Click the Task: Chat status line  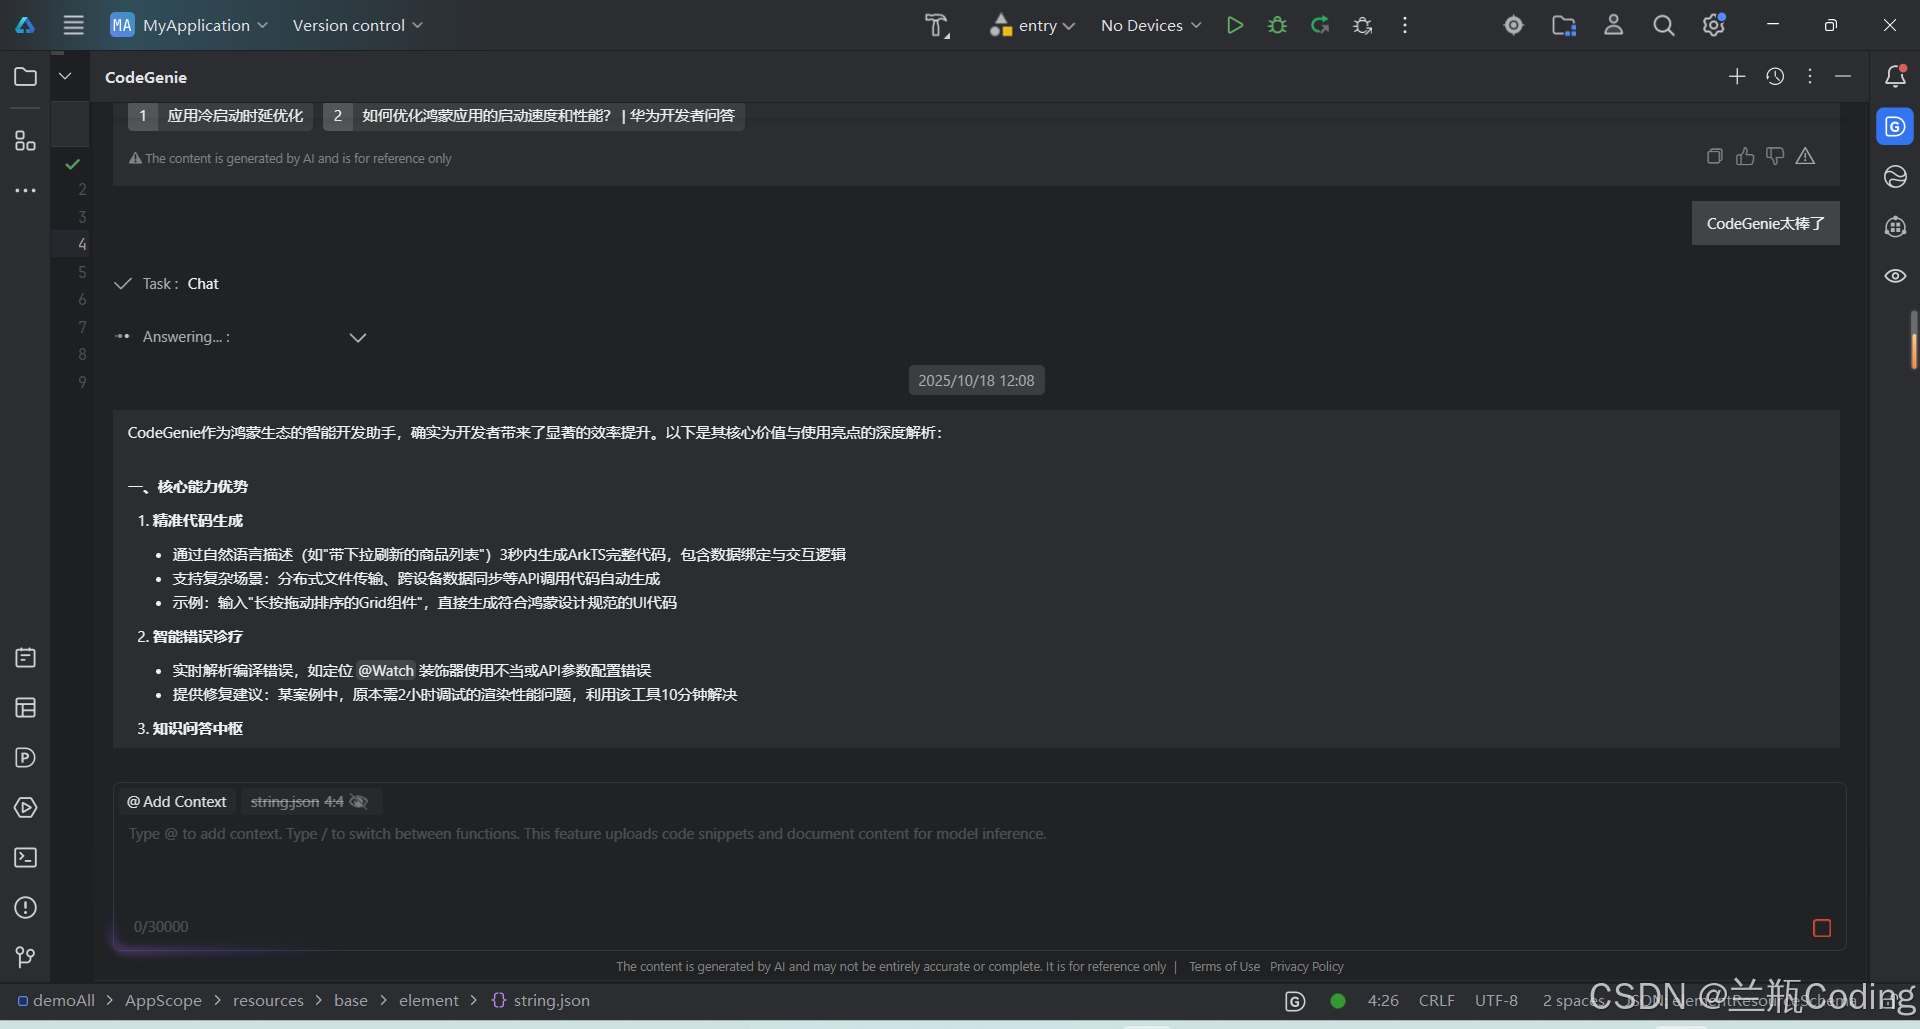click(167, 284)
